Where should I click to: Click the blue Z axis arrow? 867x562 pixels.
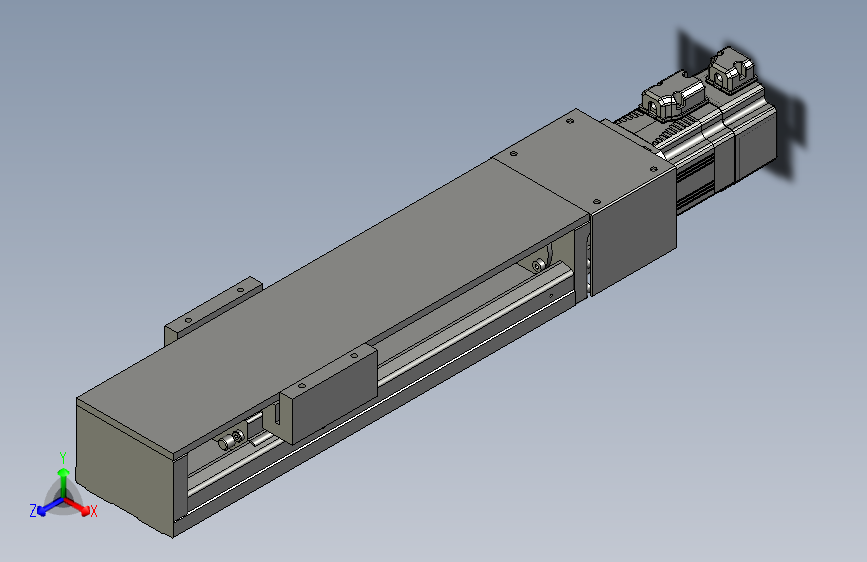(x=48, y=507)
